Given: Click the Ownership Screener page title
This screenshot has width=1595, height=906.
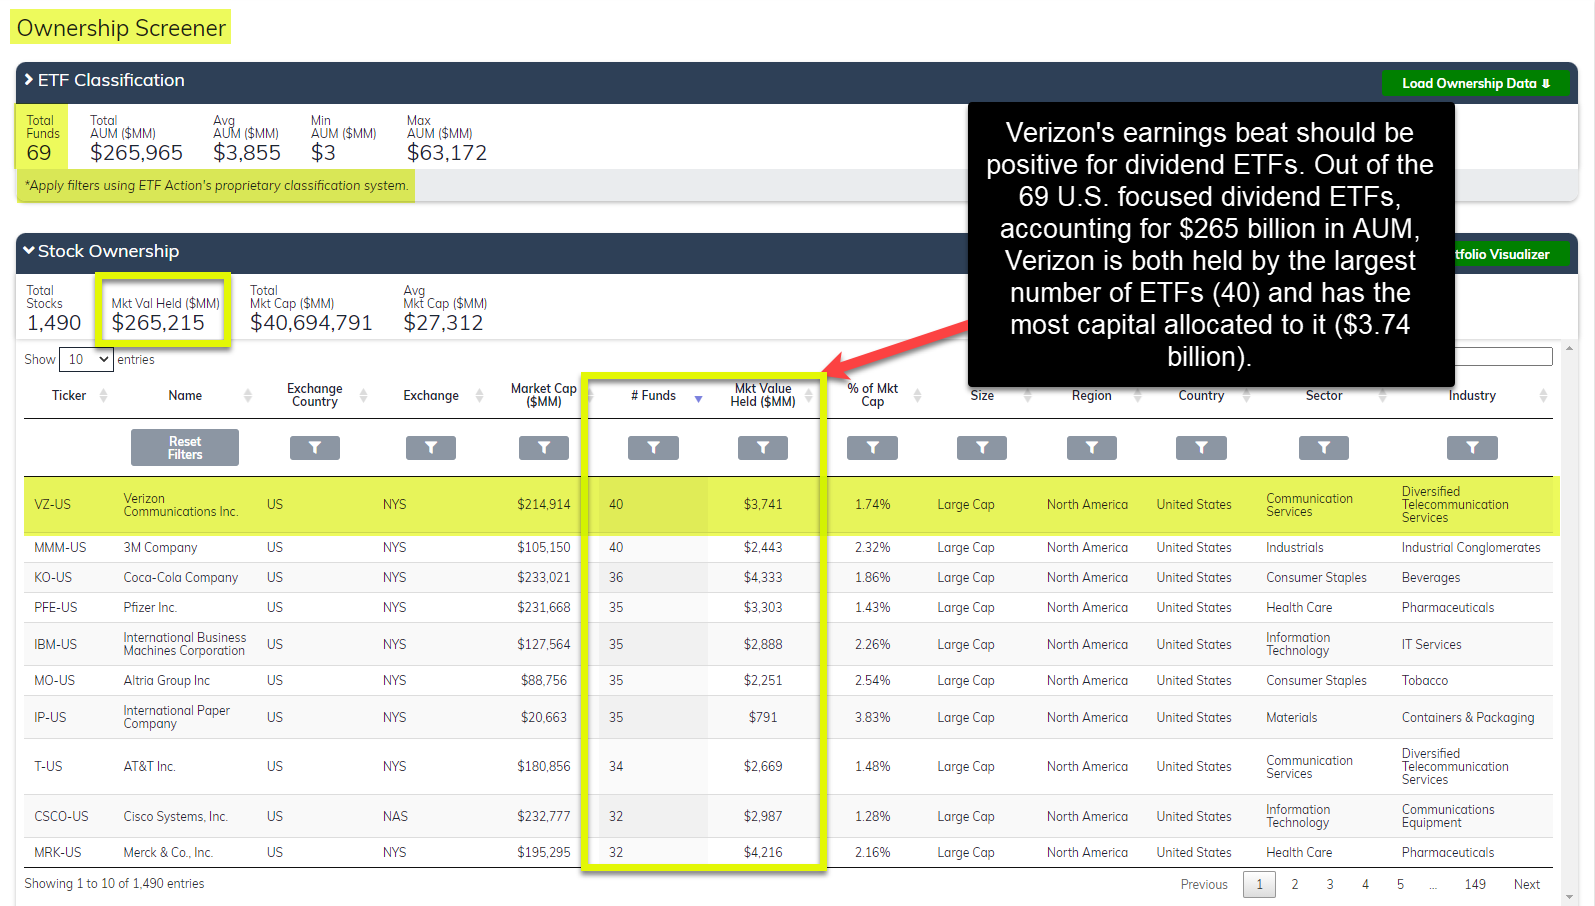Looking at the screenshot, I should [x=121, y=28].
